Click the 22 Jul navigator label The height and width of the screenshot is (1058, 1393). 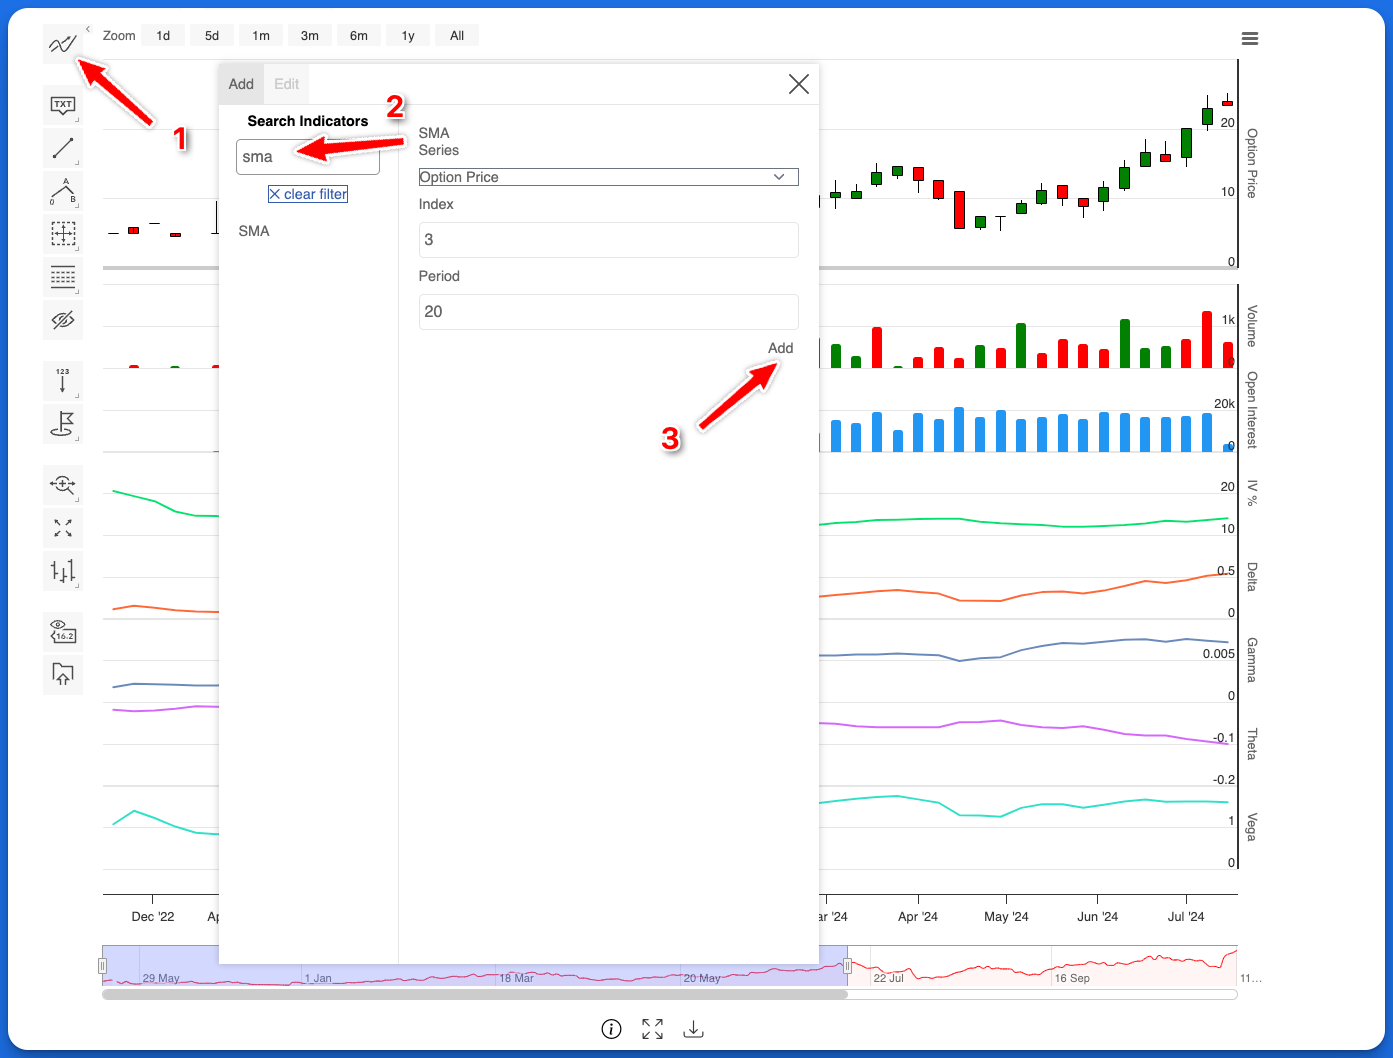tap(889, 978)
